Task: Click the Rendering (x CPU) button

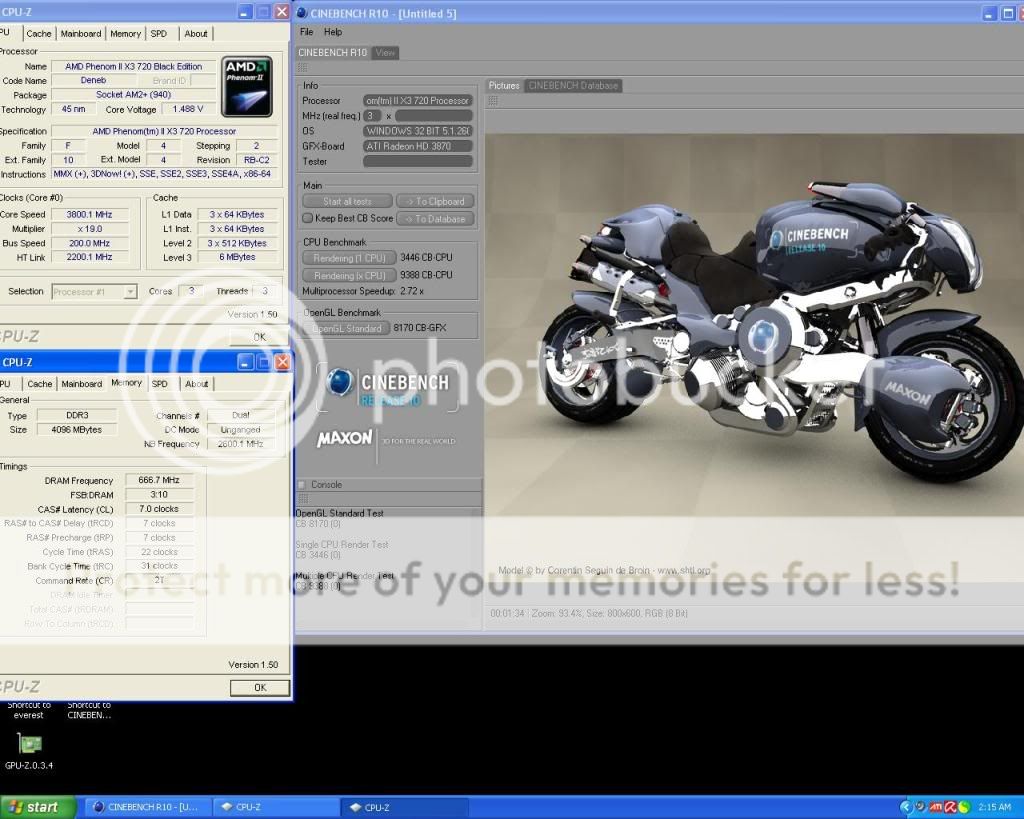Action: pyautogui.click(x=349, y=276)
